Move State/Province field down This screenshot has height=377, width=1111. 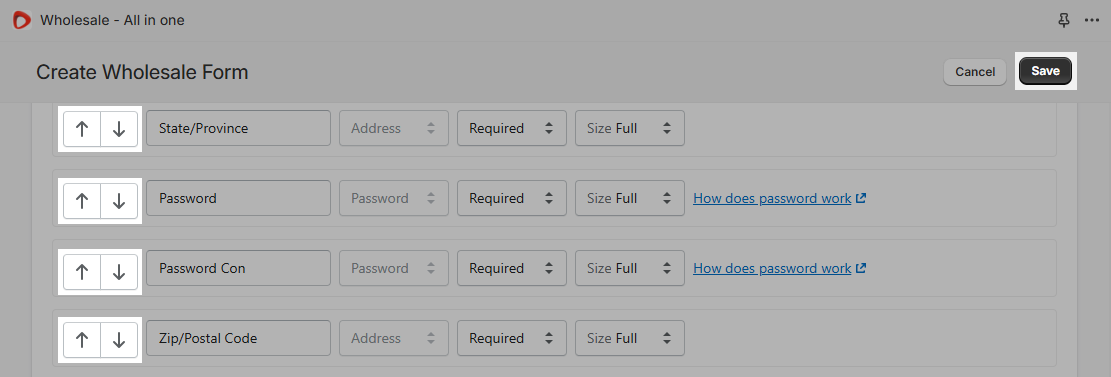point(119,128)
